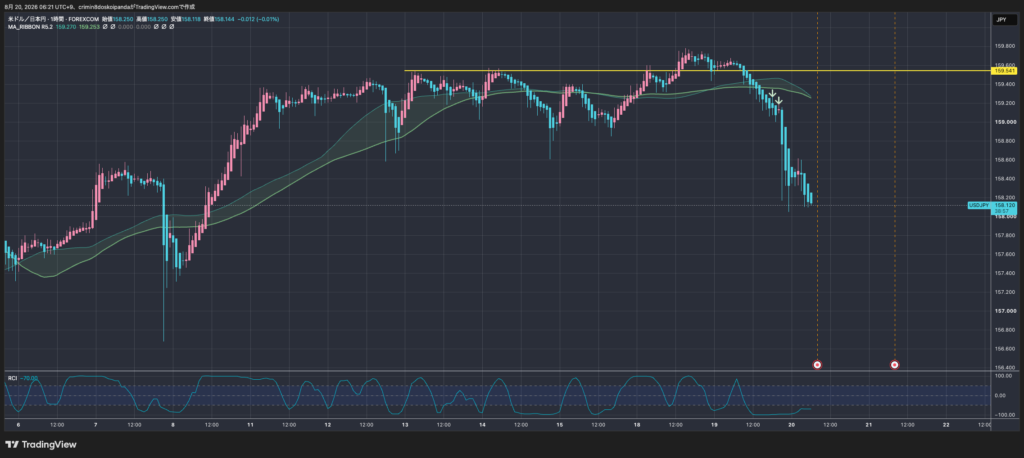1024x458 pixels.
Task: Click the 159.200 price axis label
Action: coord(1004,103)
